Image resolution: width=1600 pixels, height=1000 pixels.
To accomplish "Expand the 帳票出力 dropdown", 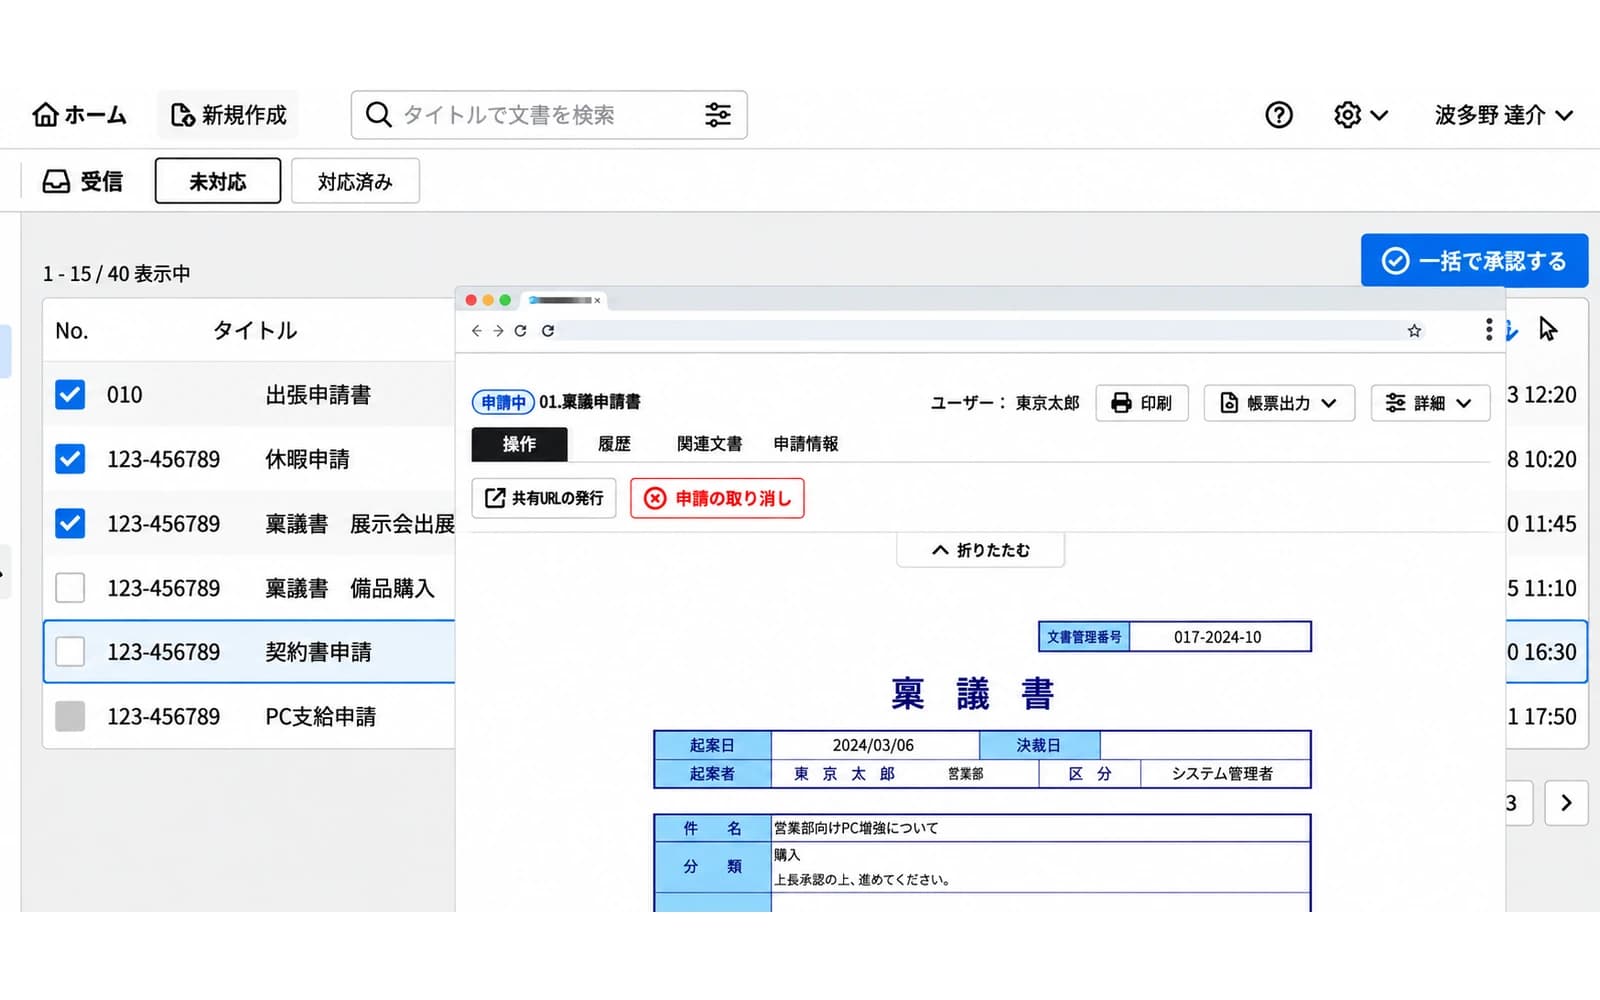I will [x=1279, y=403].
